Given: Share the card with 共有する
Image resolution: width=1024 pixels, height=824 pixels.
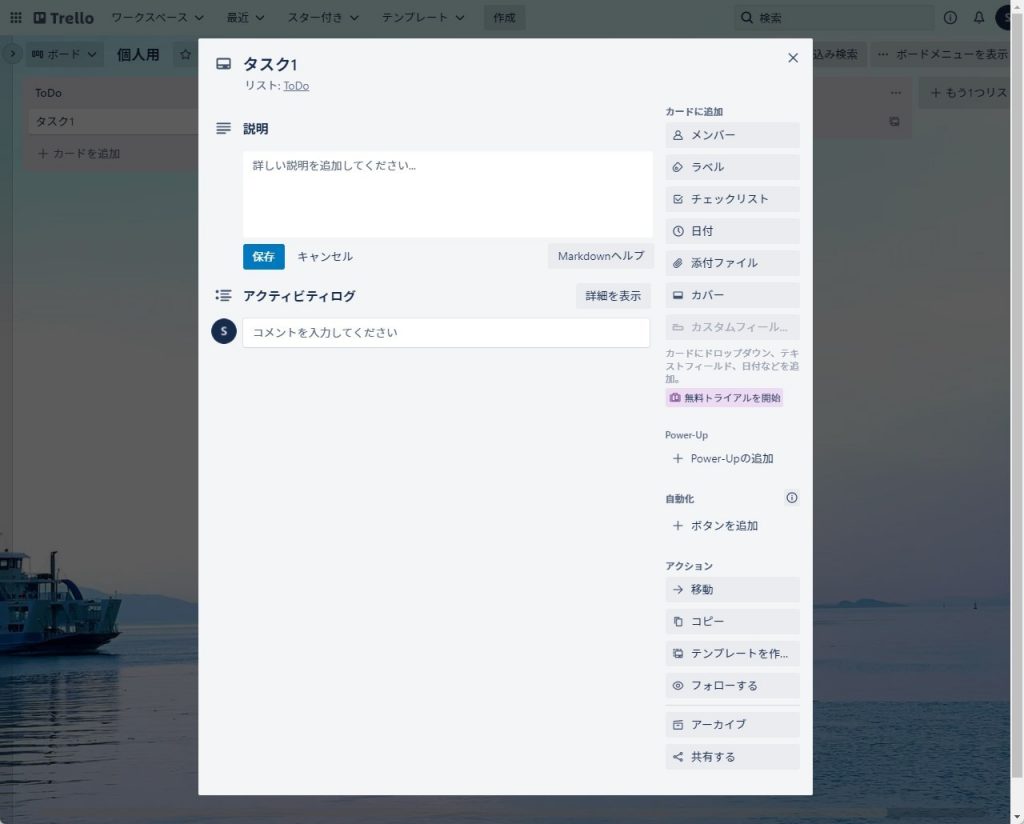Looking at the screenshot, I should click(732, 757).
